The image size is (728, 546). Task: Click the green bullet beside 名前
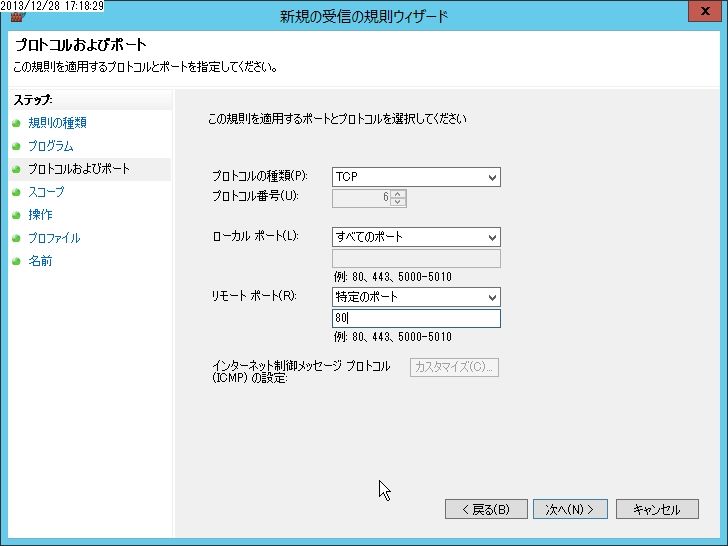pos(16,261)
